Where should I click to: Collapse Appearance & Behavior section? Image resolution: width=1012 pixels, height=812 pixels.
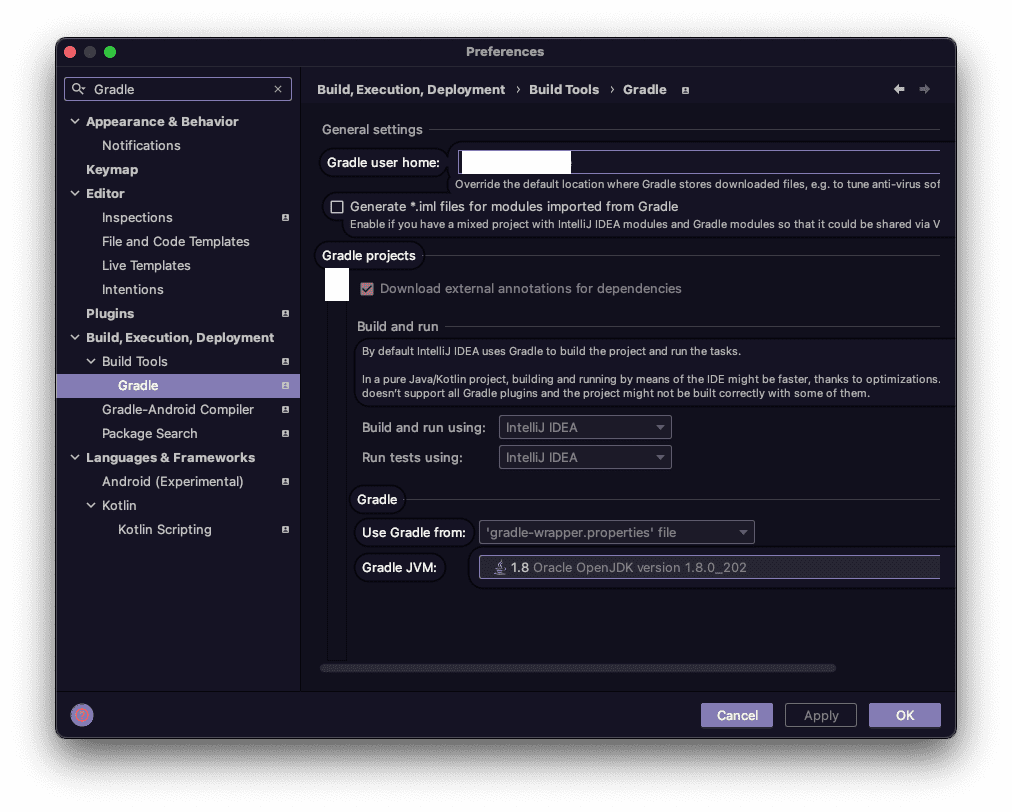75,121
